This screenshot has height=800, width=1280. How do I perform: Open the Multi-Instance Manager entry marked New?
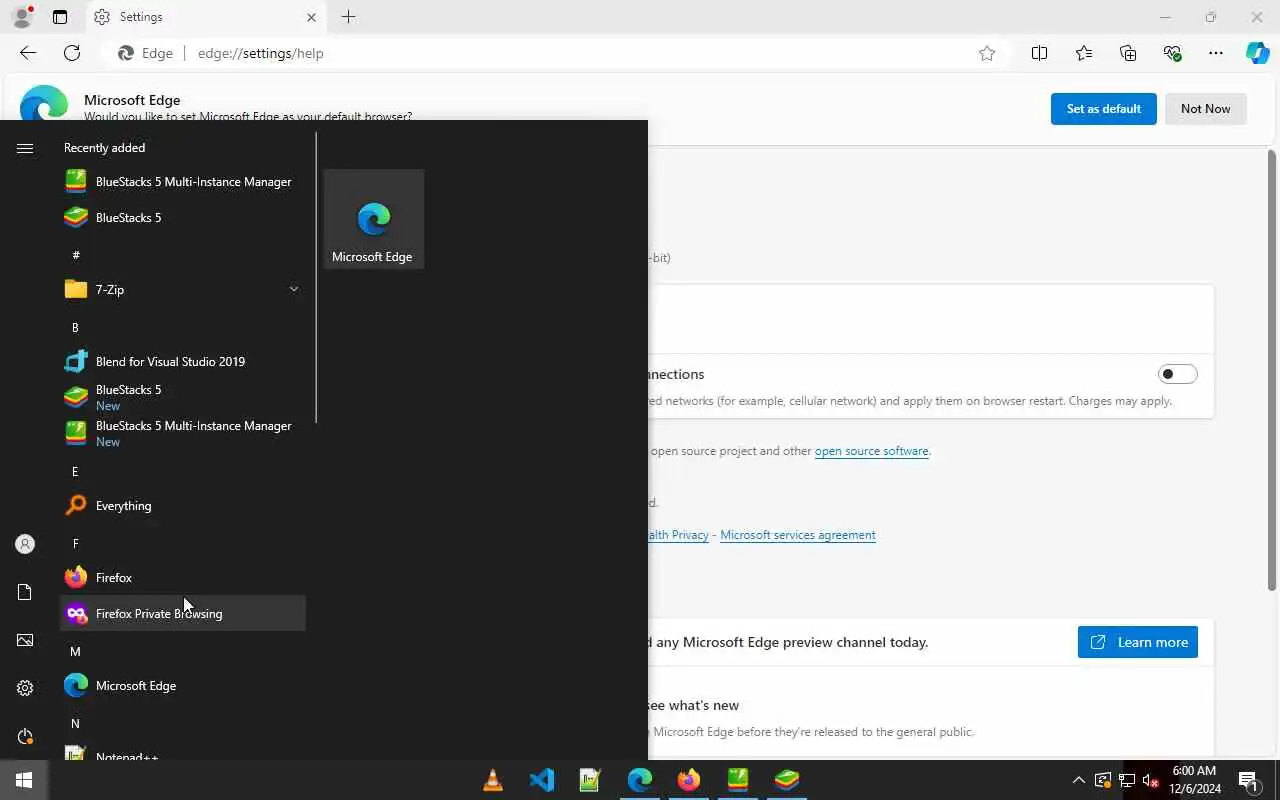tap(182, 433)
